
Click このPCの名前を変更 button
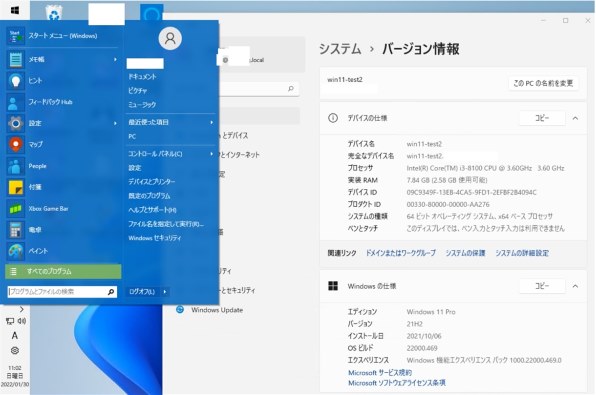click(x=543, y=83)
